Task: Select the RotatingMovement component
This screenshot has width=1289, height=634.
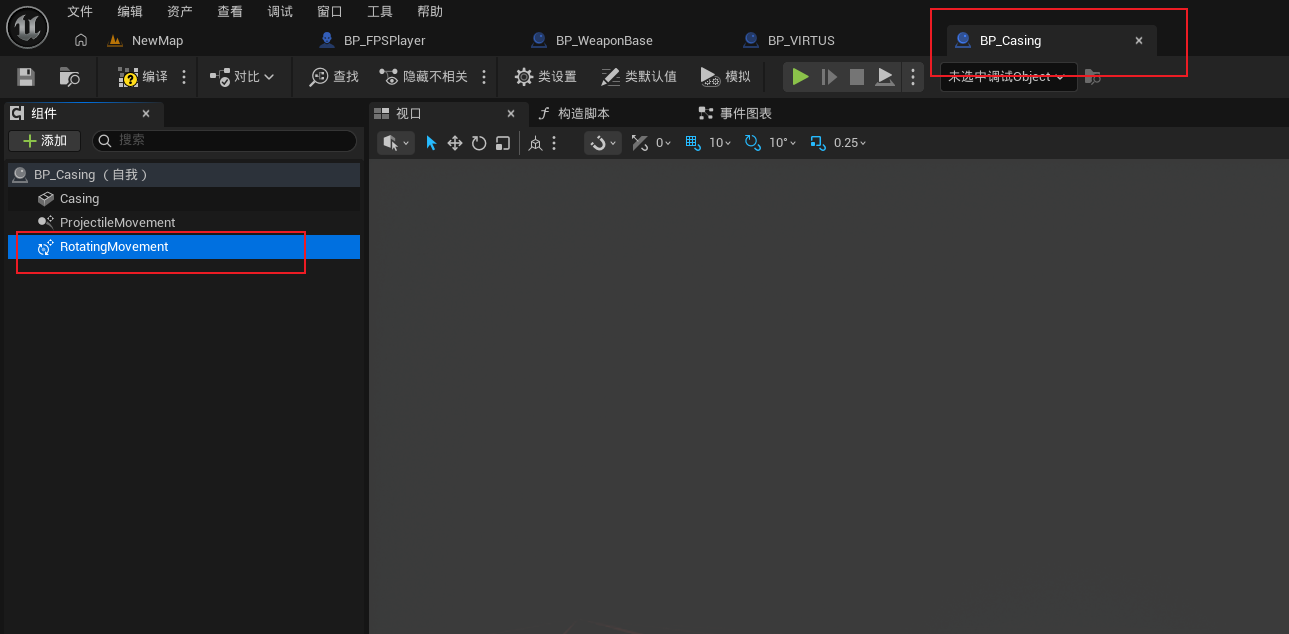Action: point(184,247)
